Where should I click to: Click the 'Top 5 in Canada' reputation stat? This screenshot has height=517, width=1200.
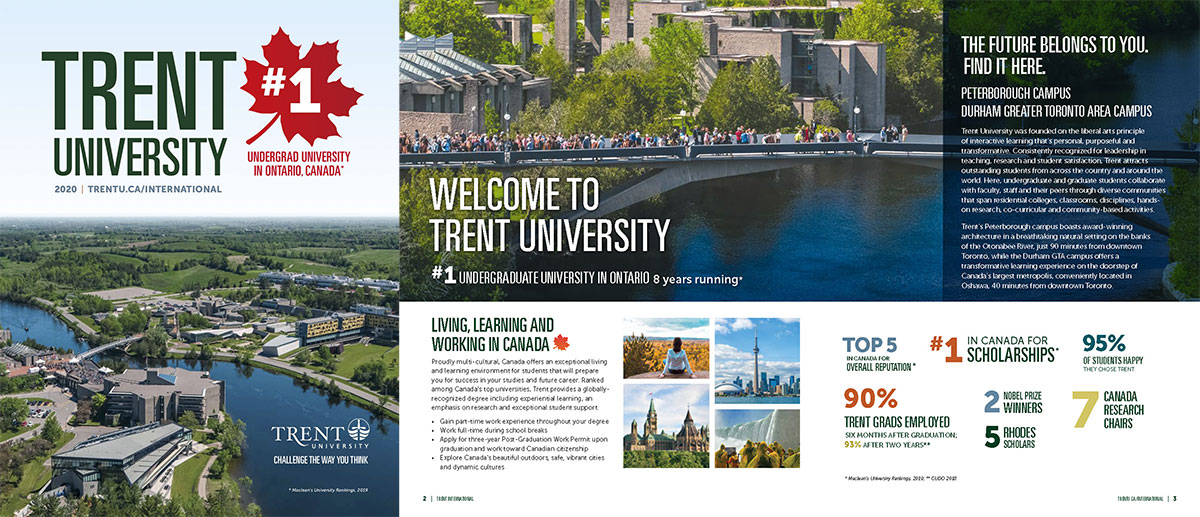tap(878, 352)
